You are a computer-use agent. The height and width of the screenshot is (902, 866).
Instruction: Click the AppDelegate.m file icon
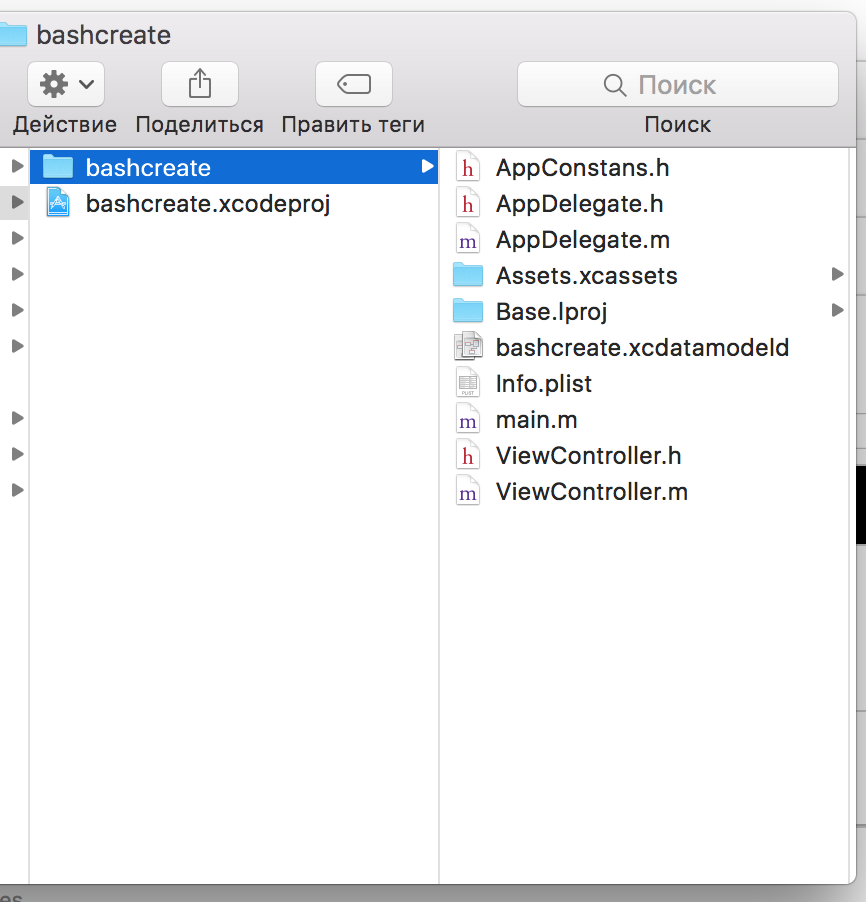click(x=468, y=240)
